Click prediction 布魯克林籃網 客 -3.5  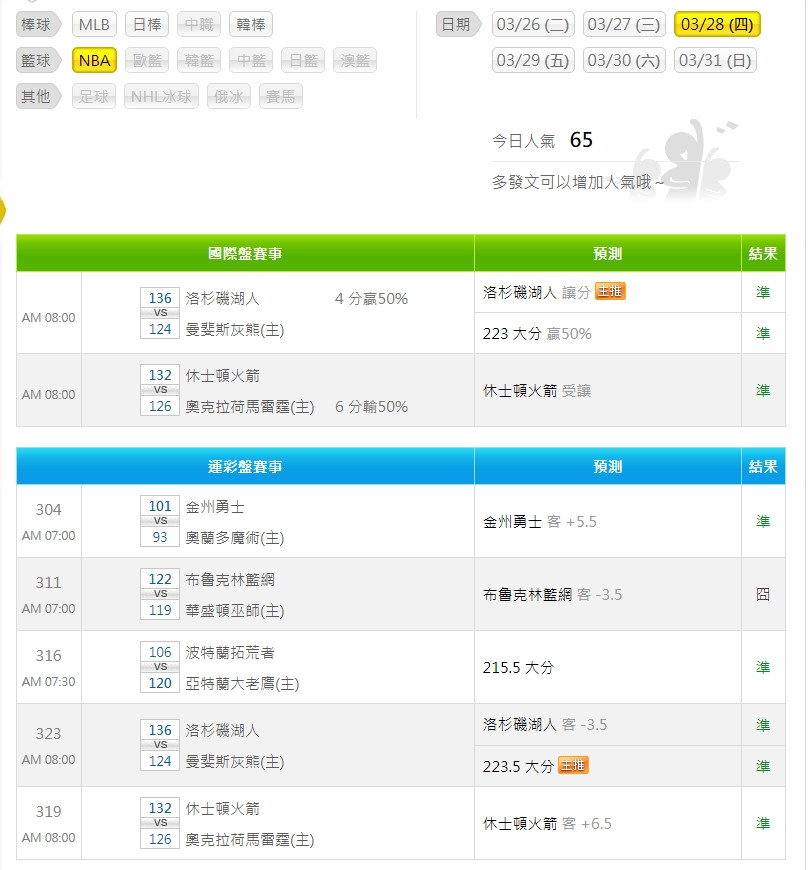click(x=553, y=595)
